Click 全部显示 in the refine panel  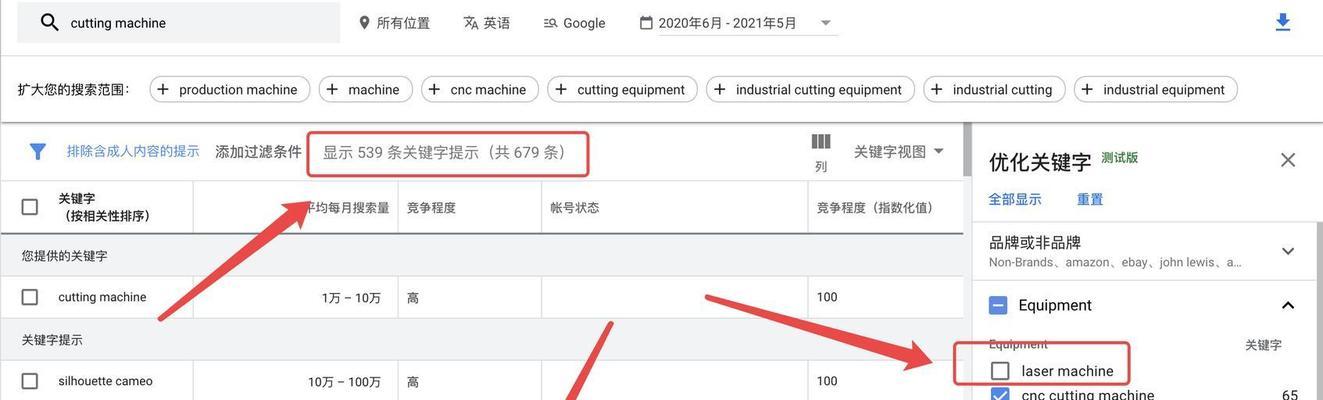[1015, 199]
